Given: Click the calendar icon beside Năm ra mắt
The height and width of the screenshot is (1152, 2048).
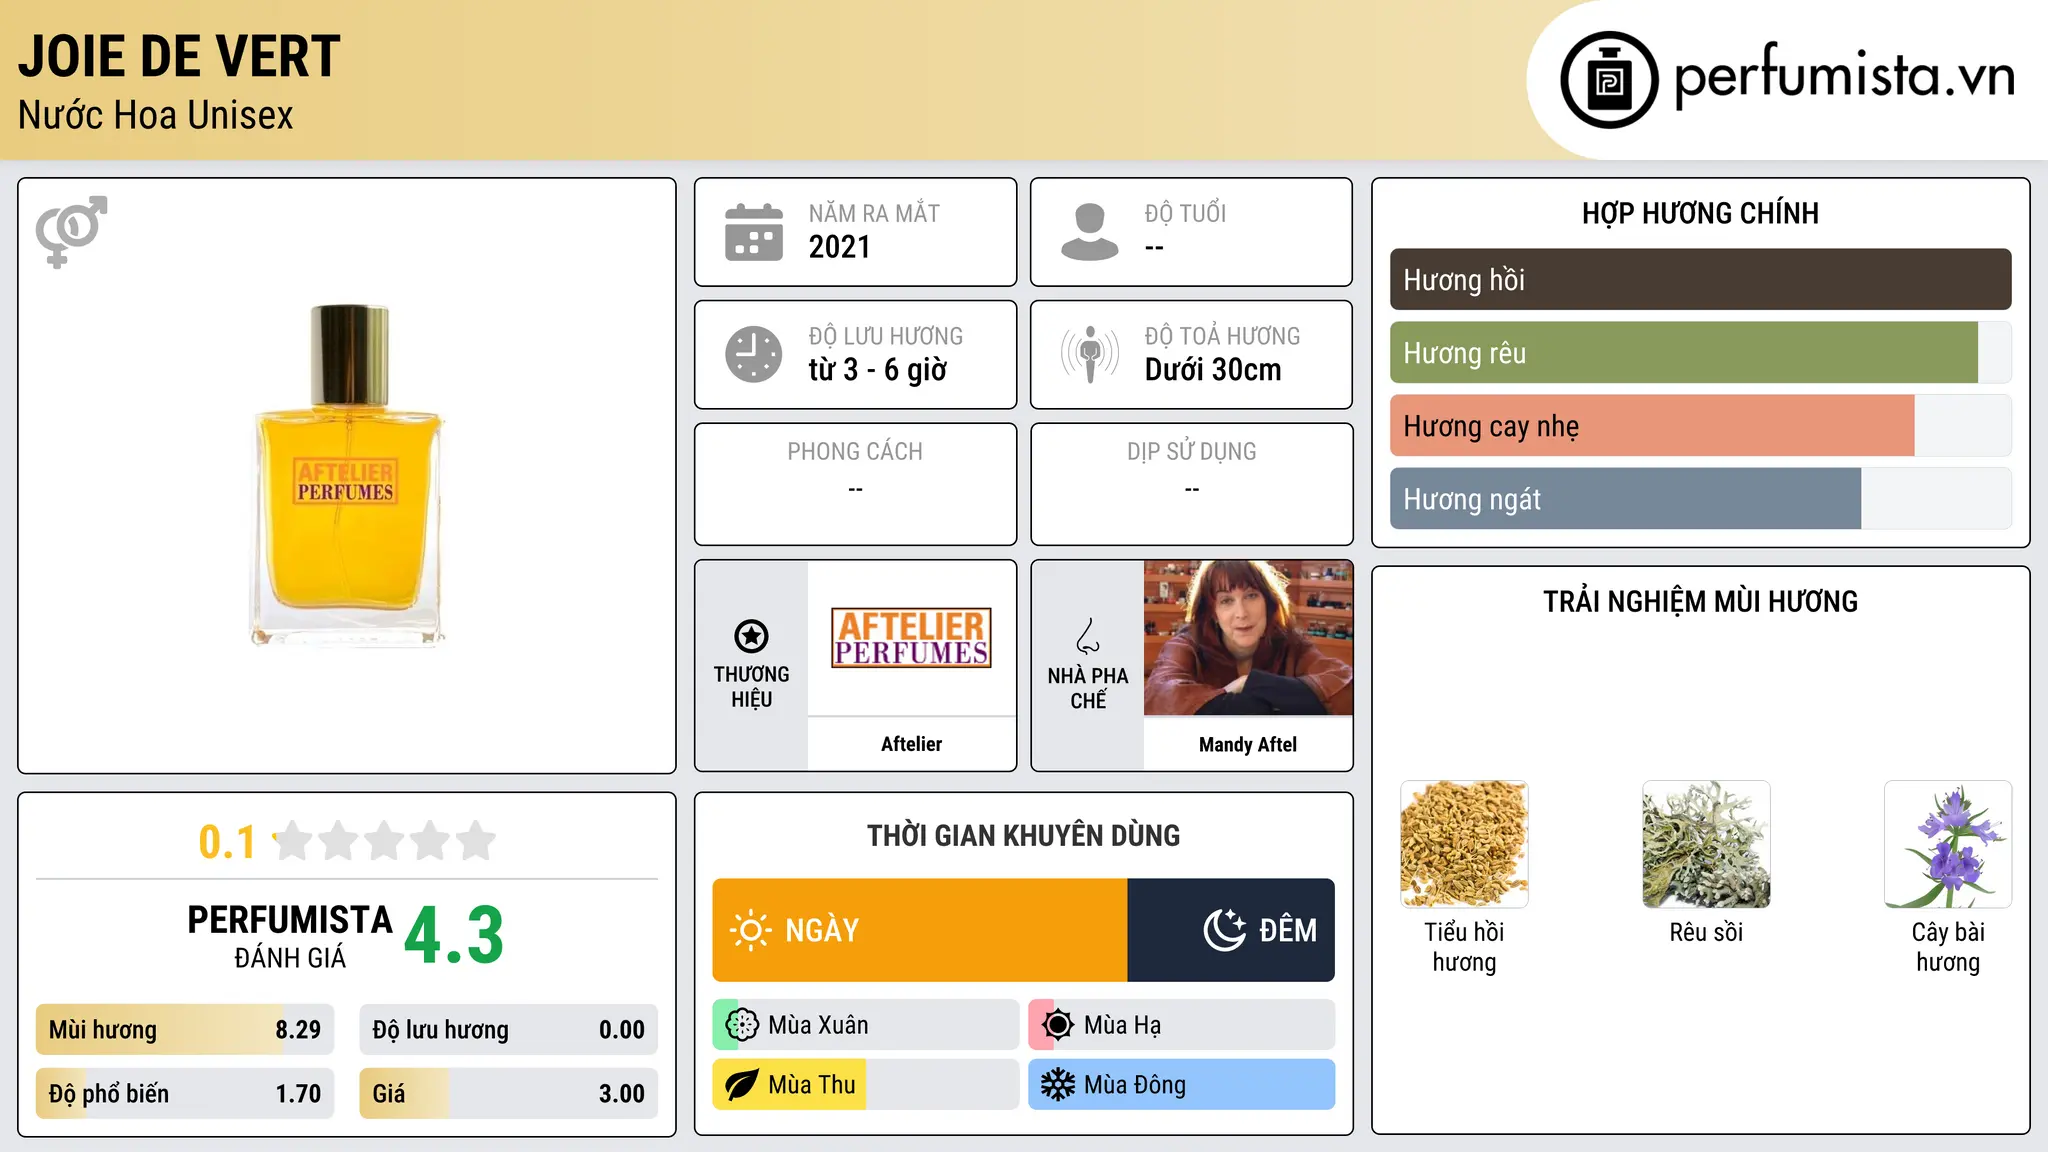Looking at the screenshot, I should pyautogui.click(x=754, y=232).
